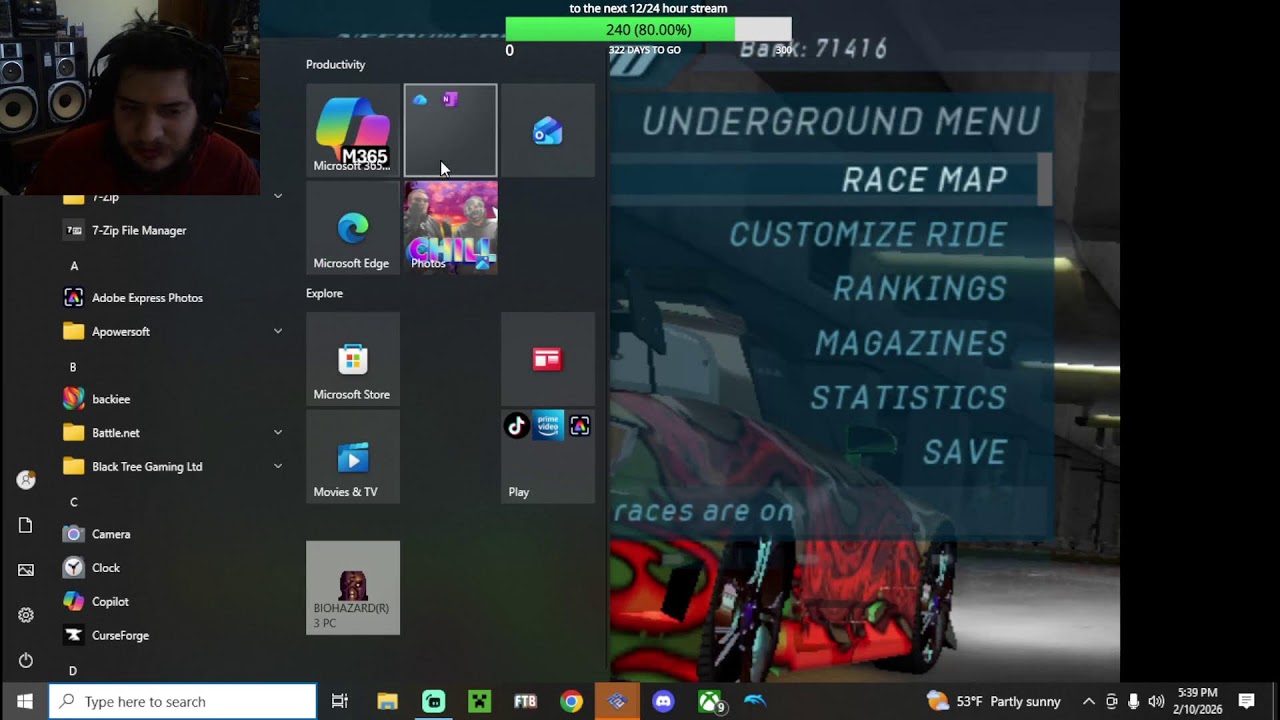Screen dimensions: 1280x720
Task: Expand the Apowersoft folder
Action: [x=278, y=331]
